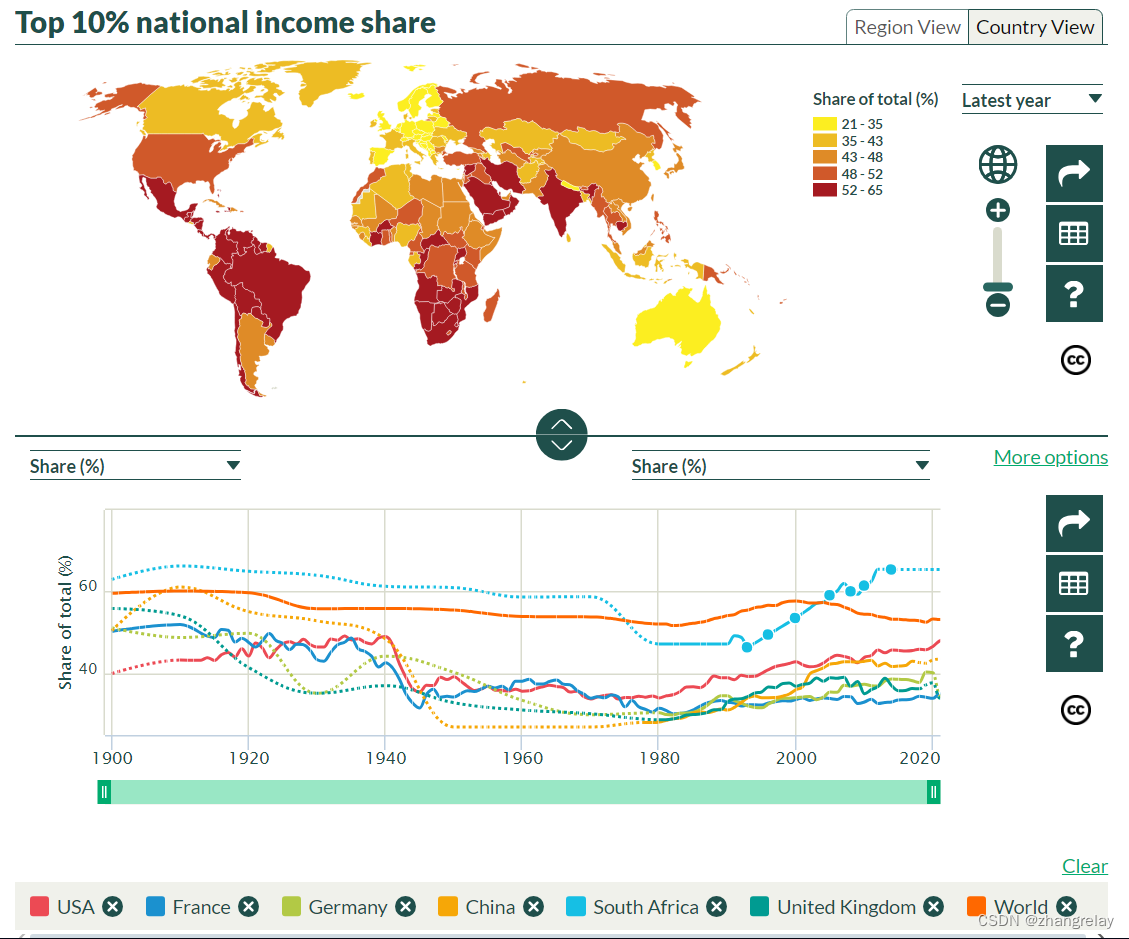Click the 52 - 65 legend swatch
The width and height of the screenshot is (1129, 939).
(x=825, y=190)
